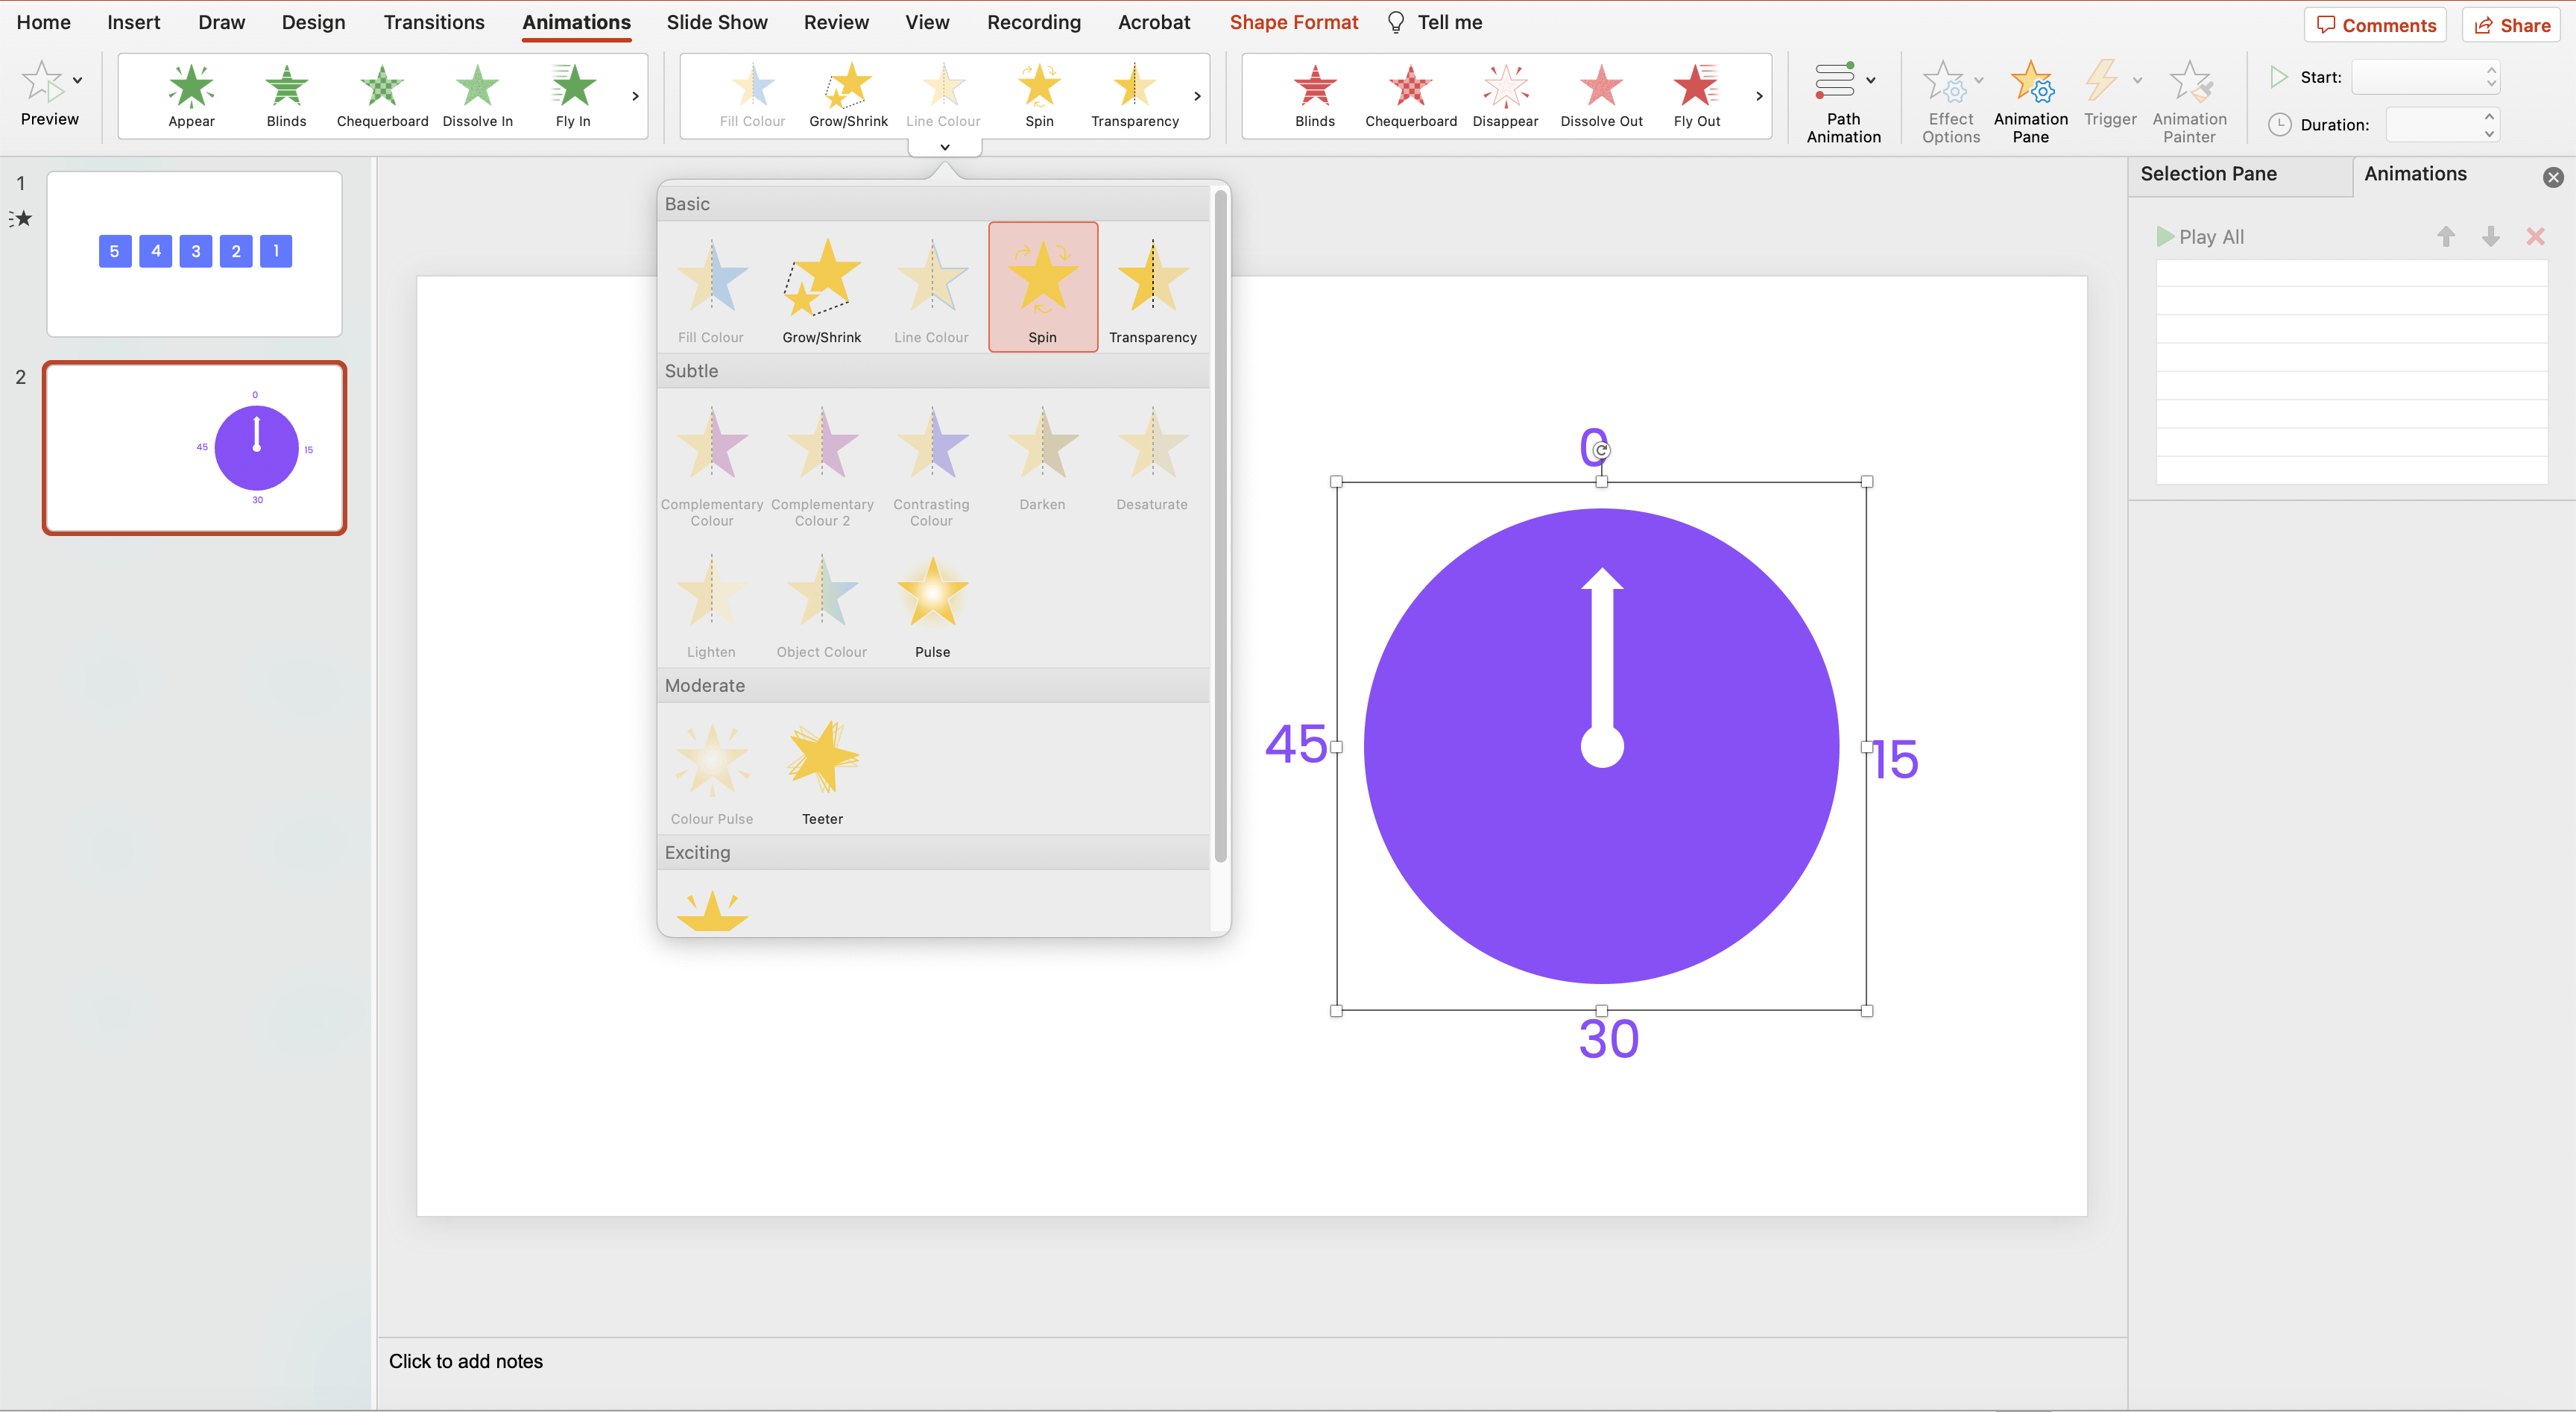Select the Spin animation effect
2576x1412 pixels.
click(1040, 282)
